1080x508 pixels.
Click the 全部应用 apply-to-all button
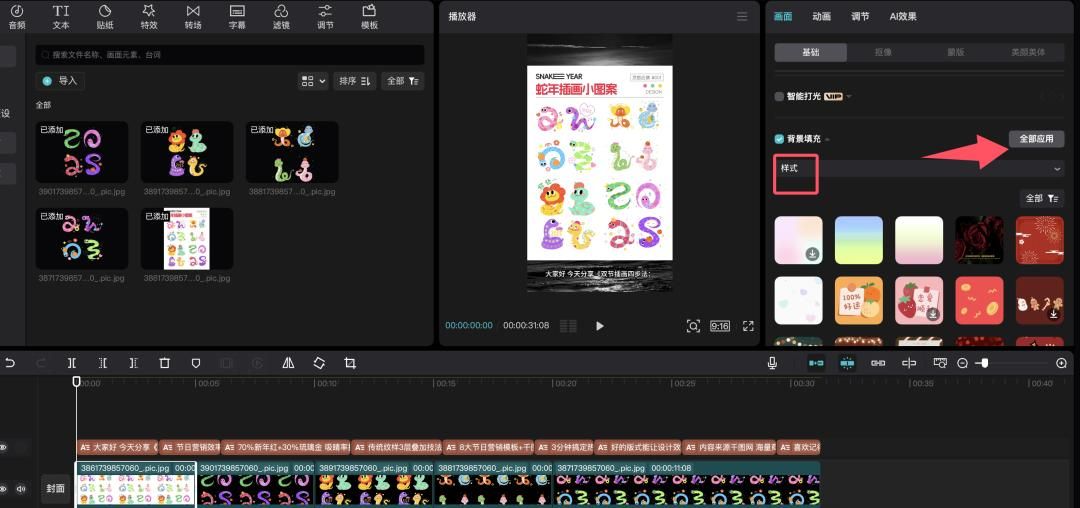coord(1037,138)
